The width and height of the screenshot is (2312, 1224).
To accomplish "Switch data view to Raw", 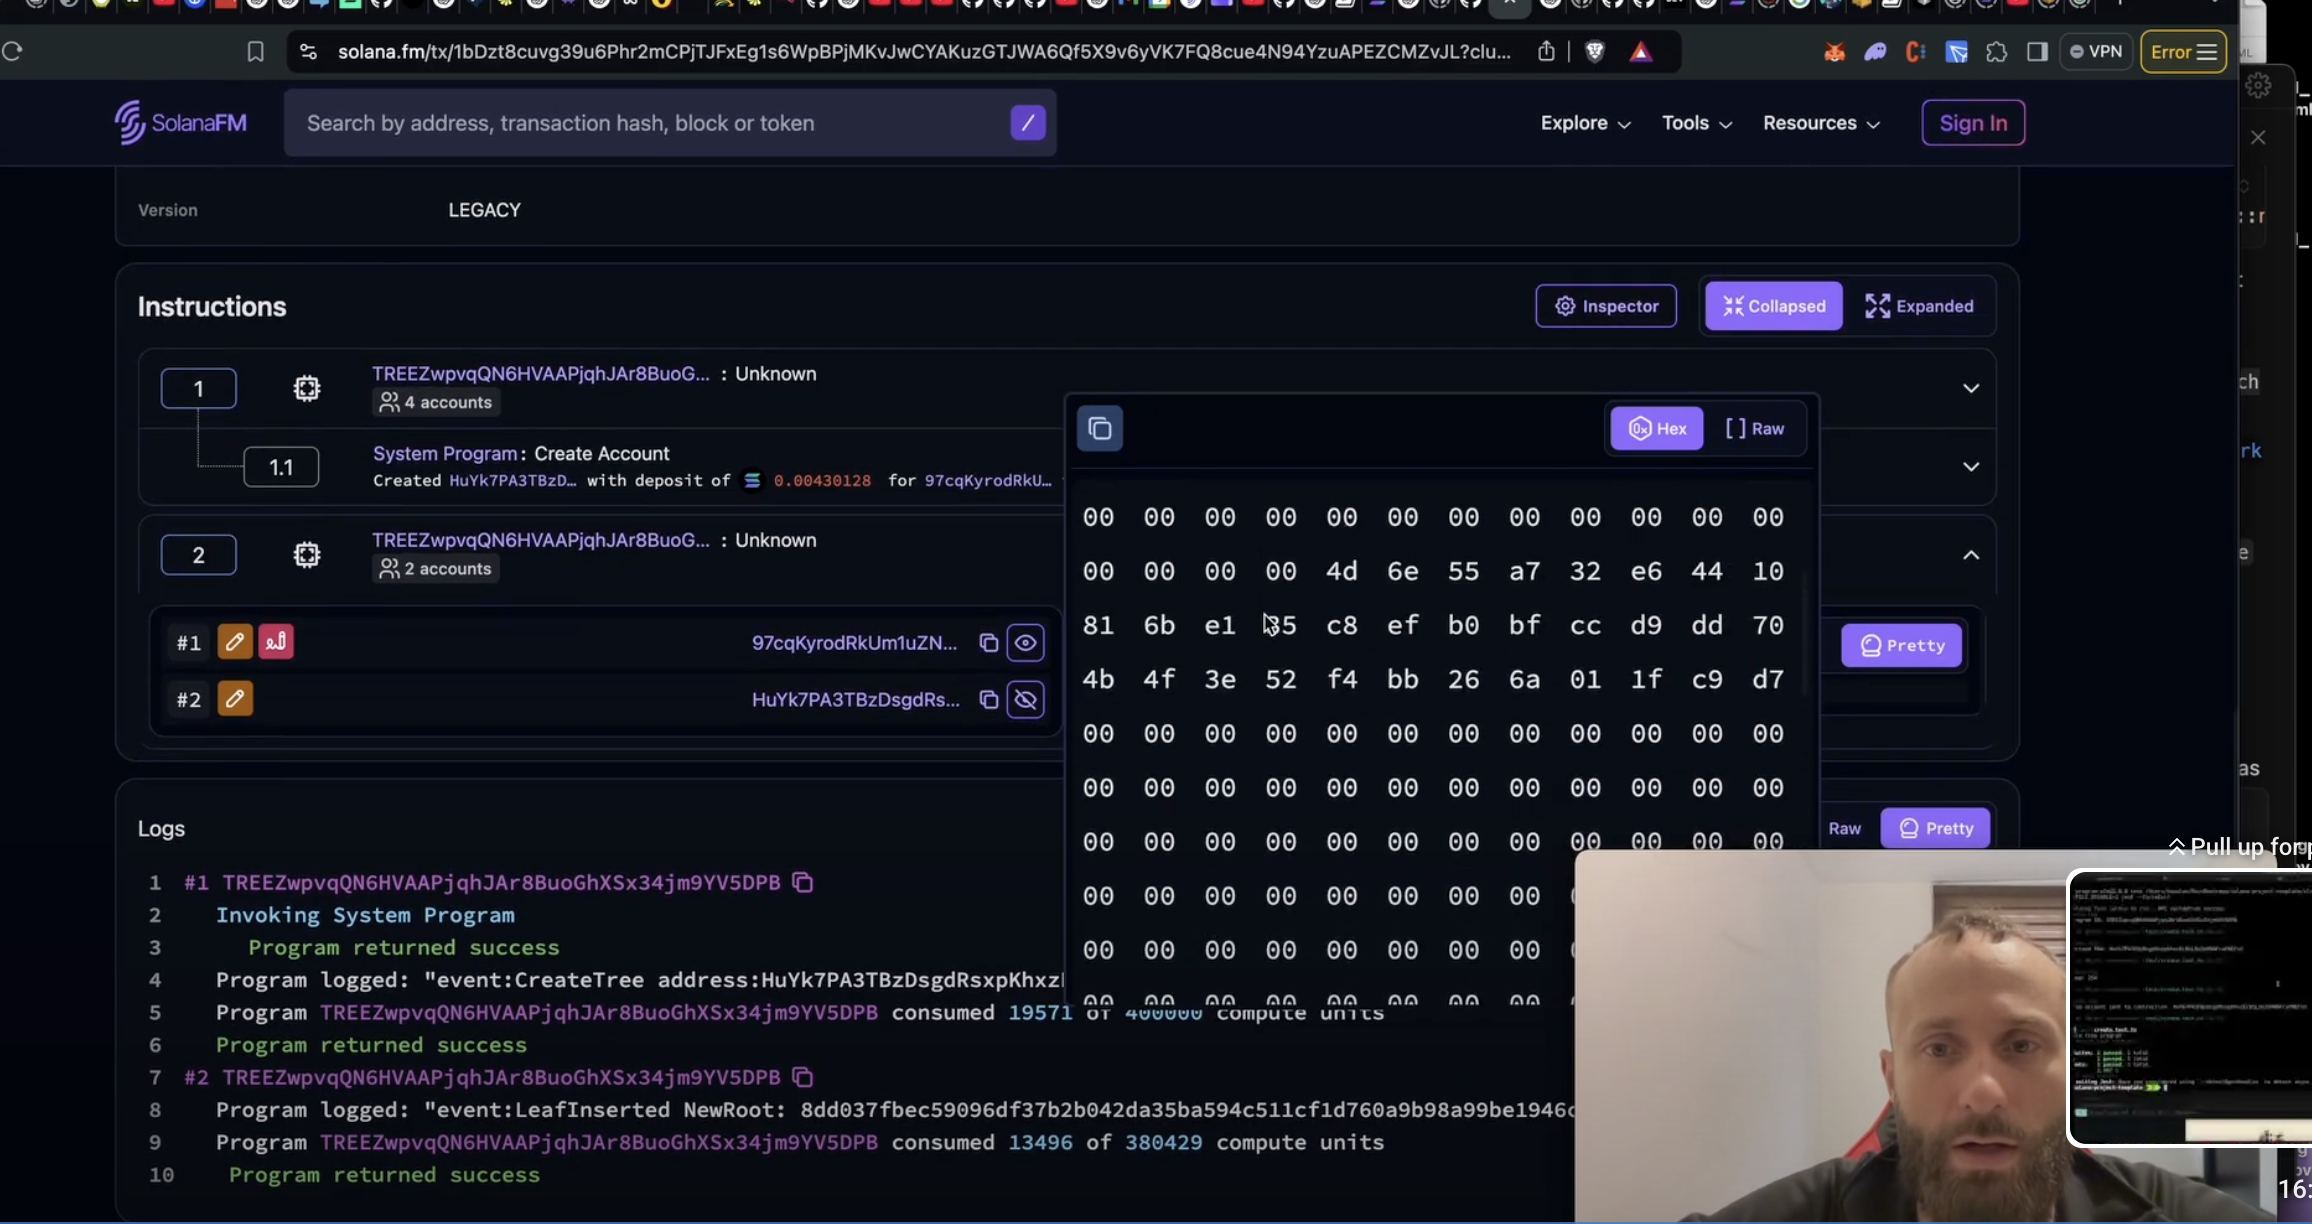I will click(x=1755, y=429).
